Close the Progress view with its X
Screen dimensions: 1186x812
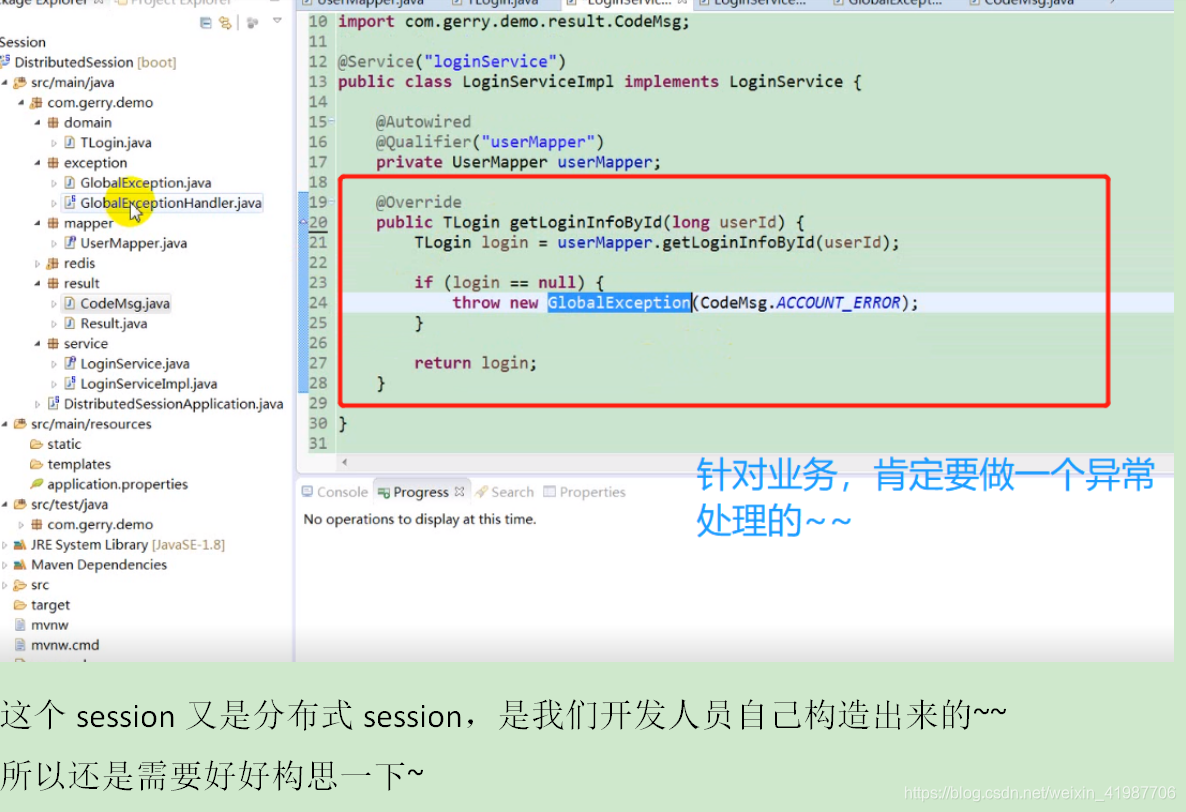coord(459,491)
